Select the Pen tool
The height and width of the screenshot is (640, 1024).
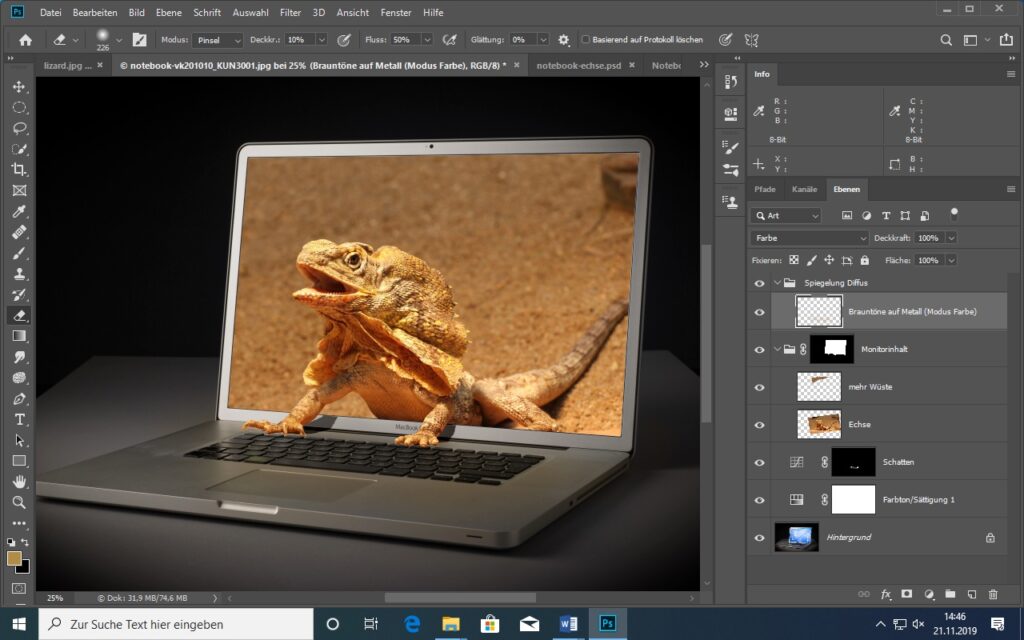pos(19,398)
